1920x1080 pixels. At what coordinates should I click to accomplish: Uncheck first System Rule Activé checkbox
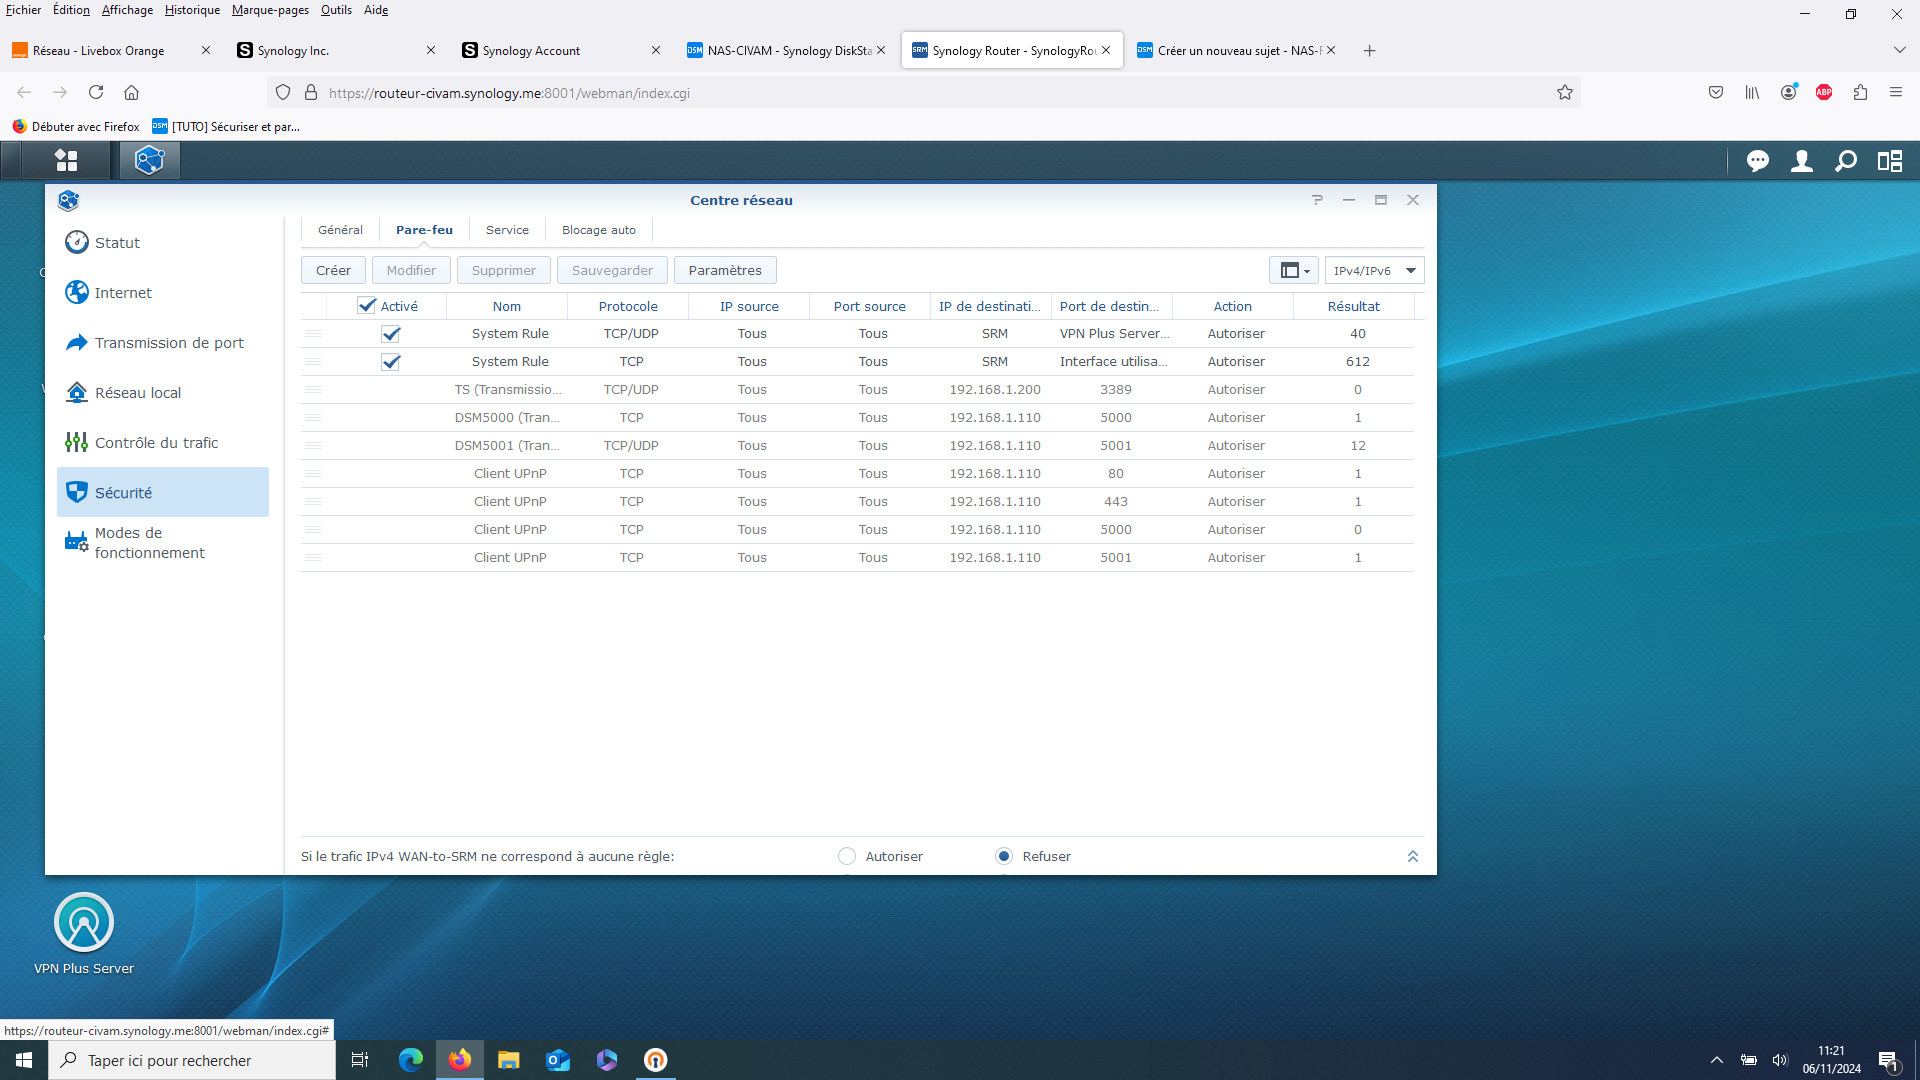click(x=391, y=334)
